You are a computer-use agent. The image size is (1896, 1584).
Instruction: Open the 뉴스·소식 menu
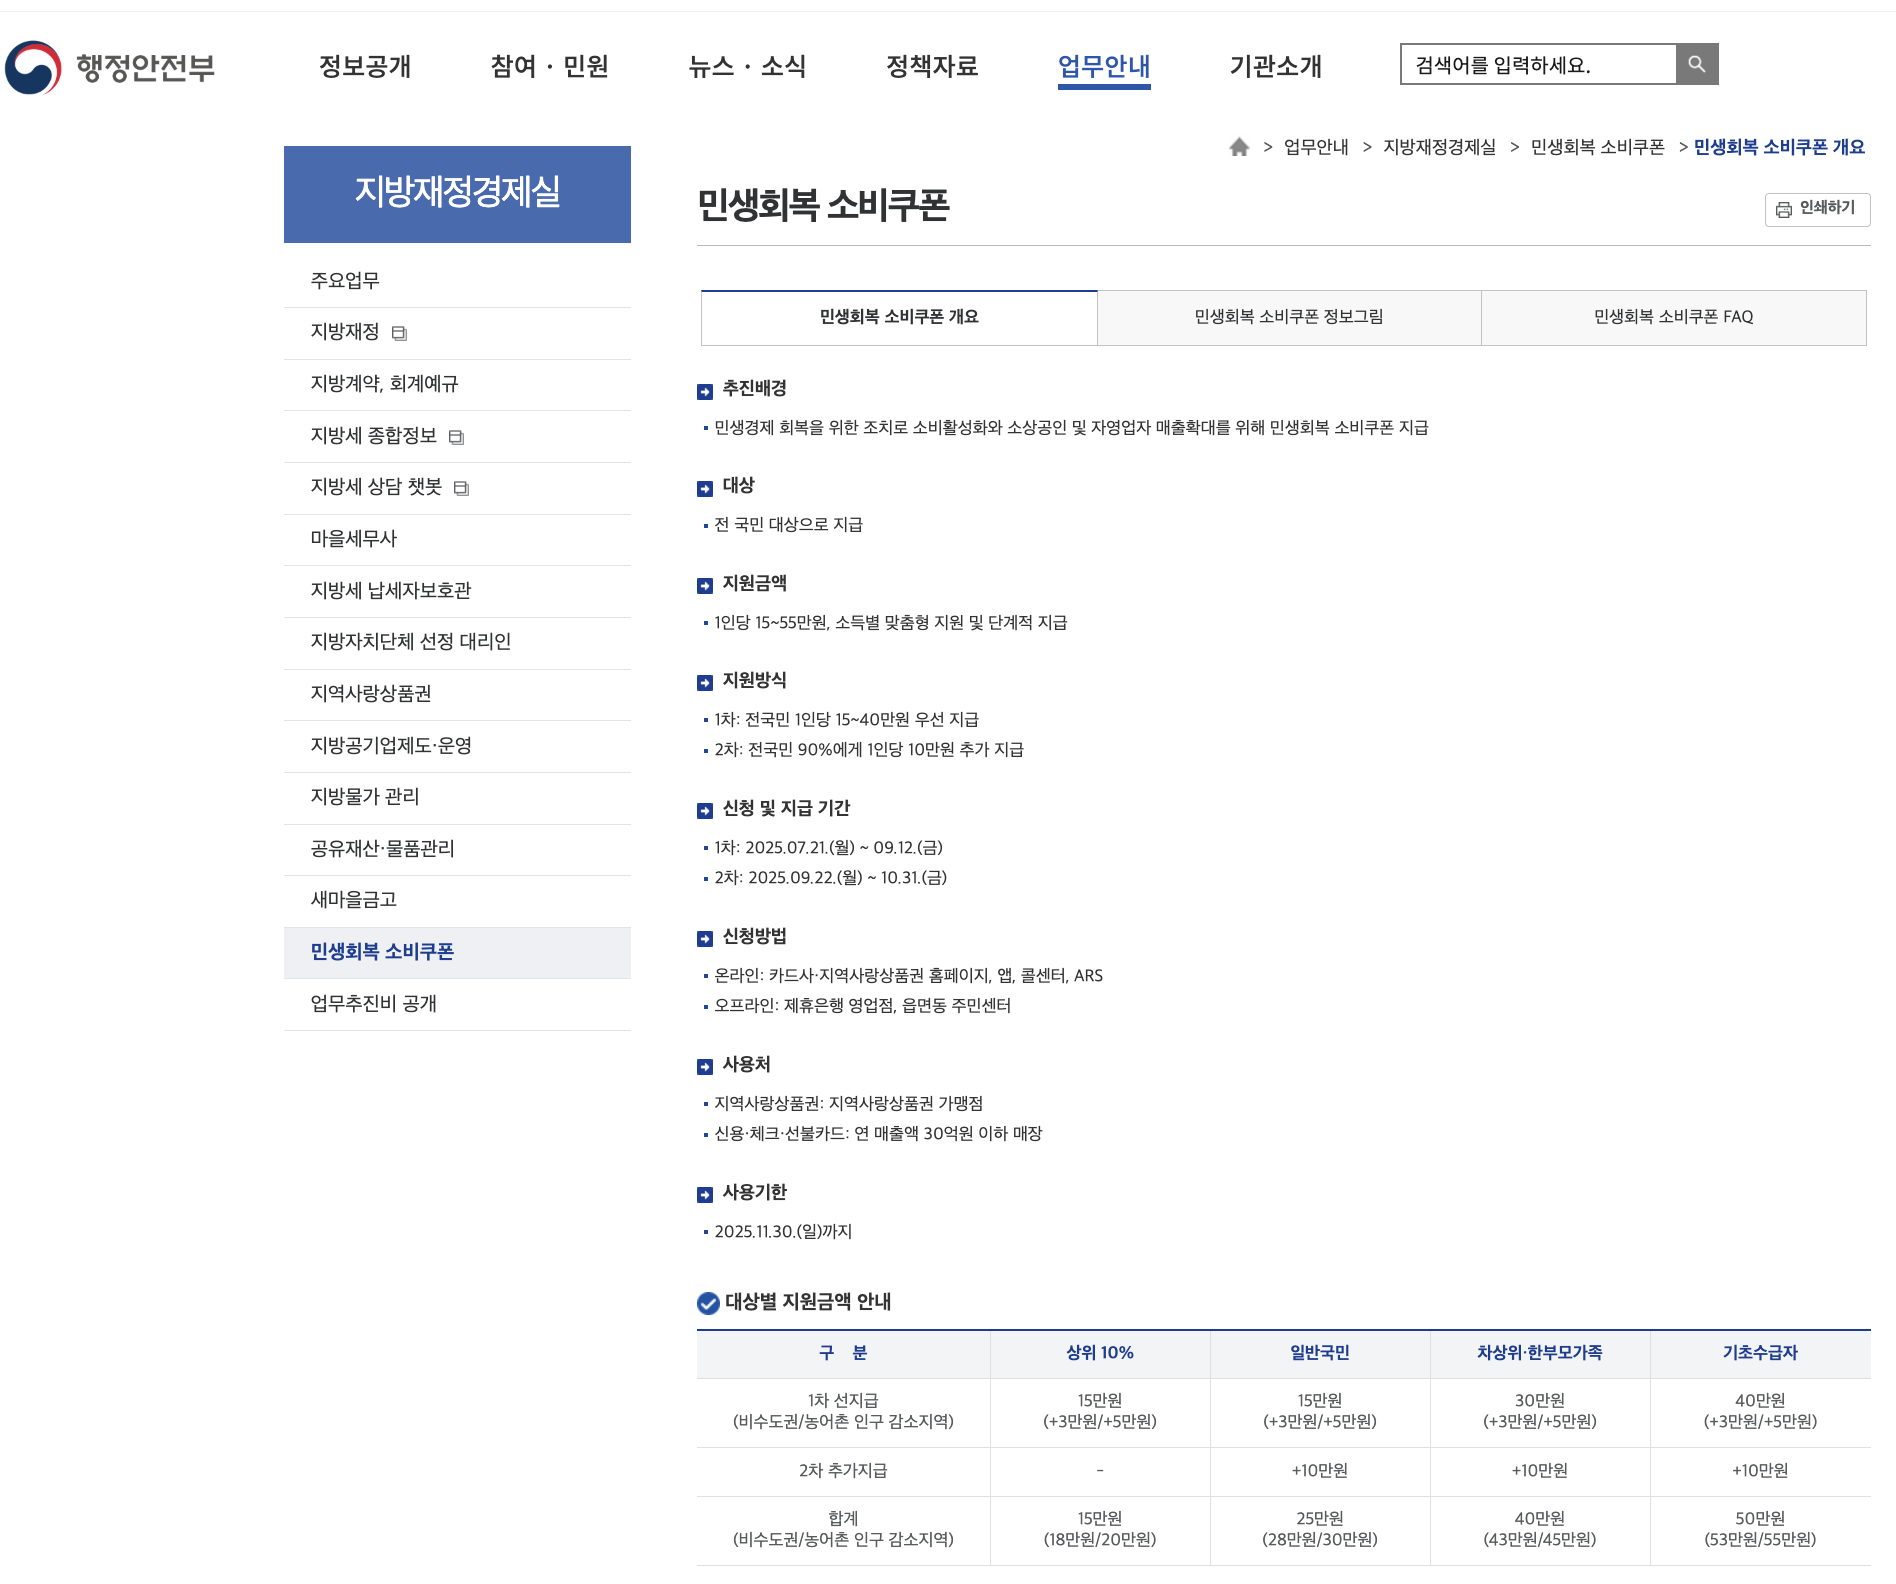click(x=747, y=66)
